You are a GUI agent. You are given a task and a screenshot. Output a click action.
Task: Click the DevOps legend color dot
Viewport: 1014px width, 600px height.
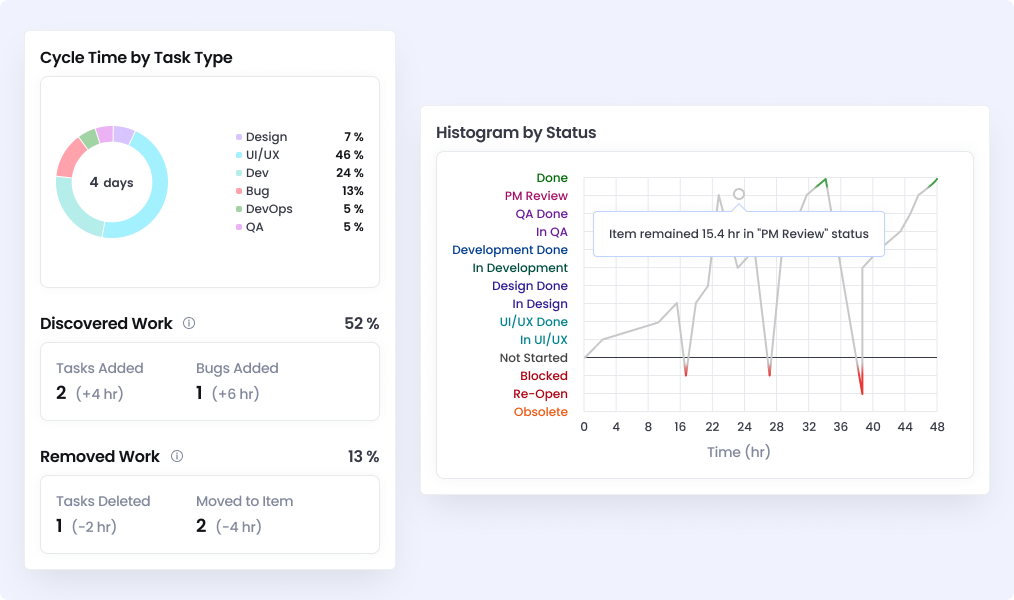[x=238, y=209]
